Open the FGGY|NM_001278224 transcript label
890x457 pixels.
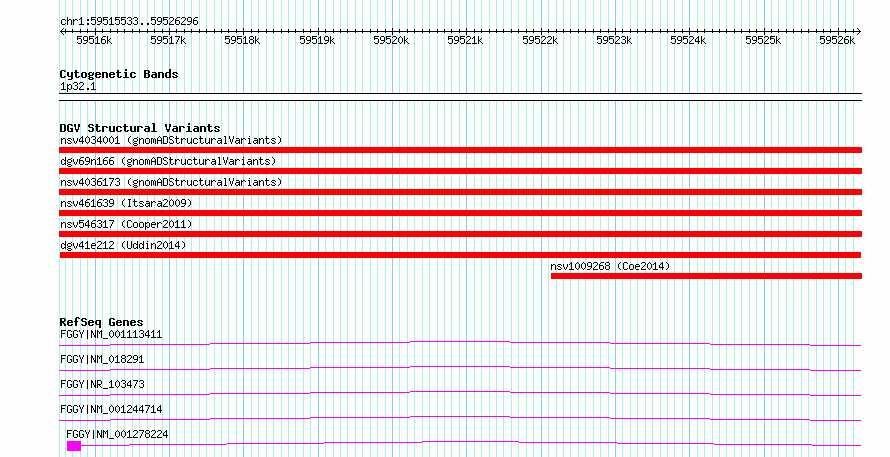pyautogui.click(x=117, y=434)
